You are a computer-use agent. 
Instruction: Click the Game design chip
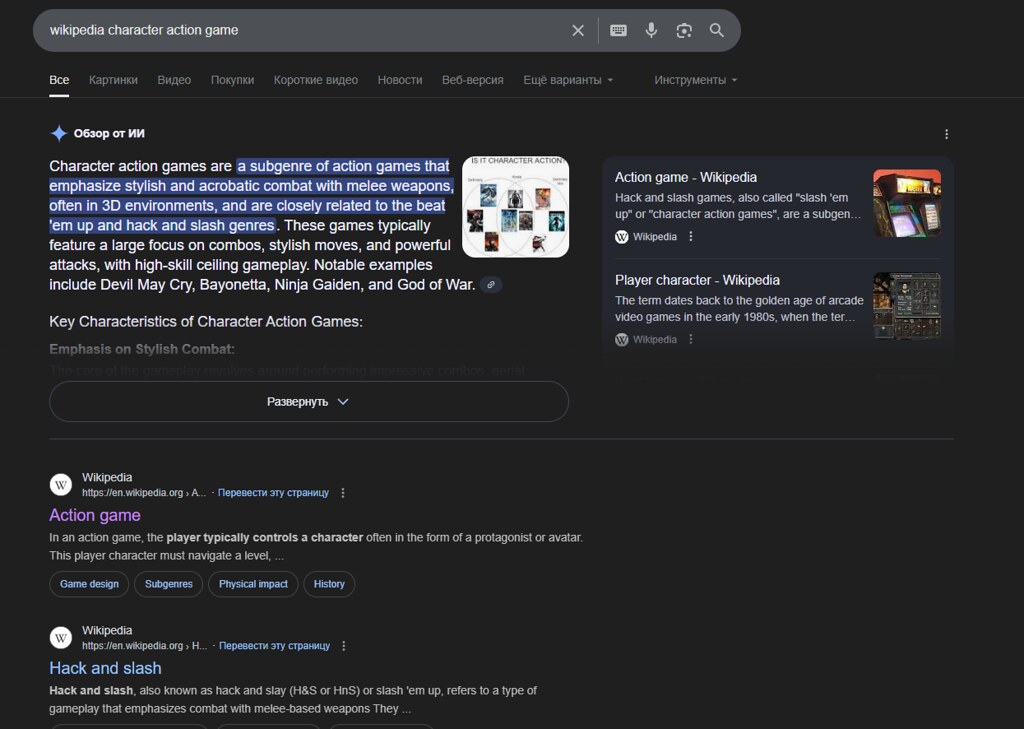[89, 584]
